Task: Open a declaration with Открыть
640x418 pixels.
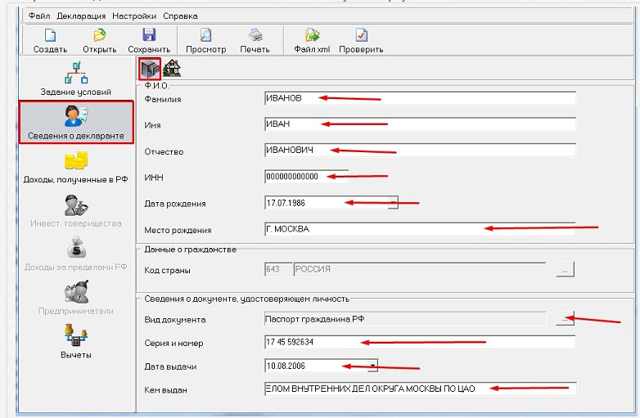Action: [x=100, y=36]
